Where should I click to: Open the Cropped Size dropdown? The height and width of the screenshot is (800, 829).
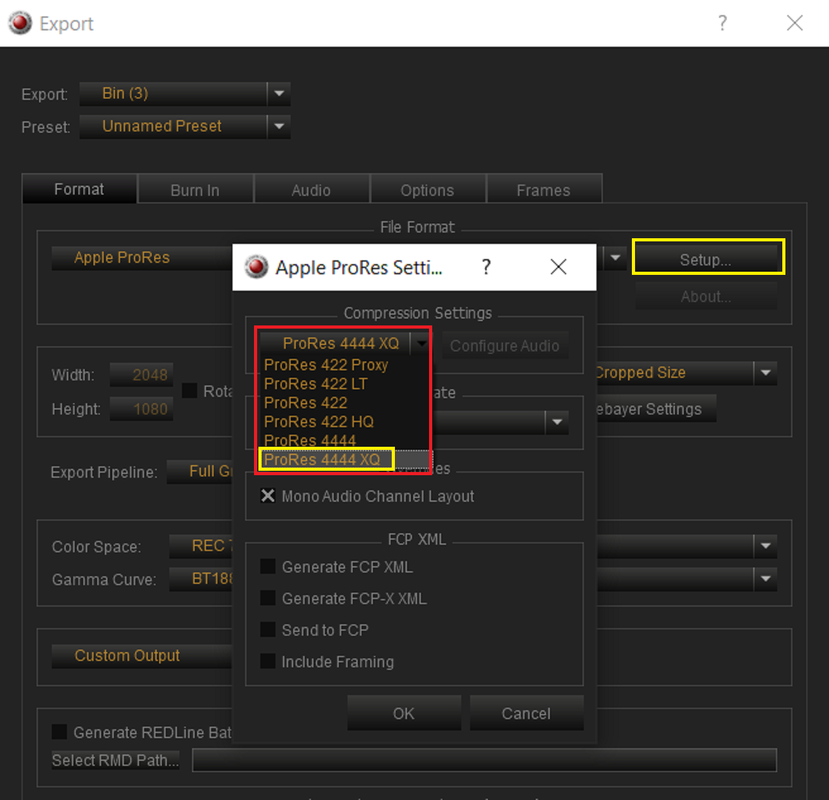click(x=686, y=373)
